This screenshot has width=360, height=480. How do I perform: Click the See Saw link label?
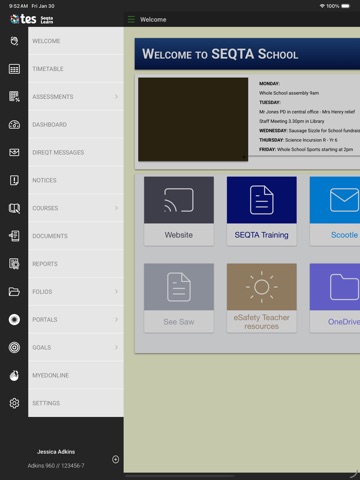click(x=179, y=322)
